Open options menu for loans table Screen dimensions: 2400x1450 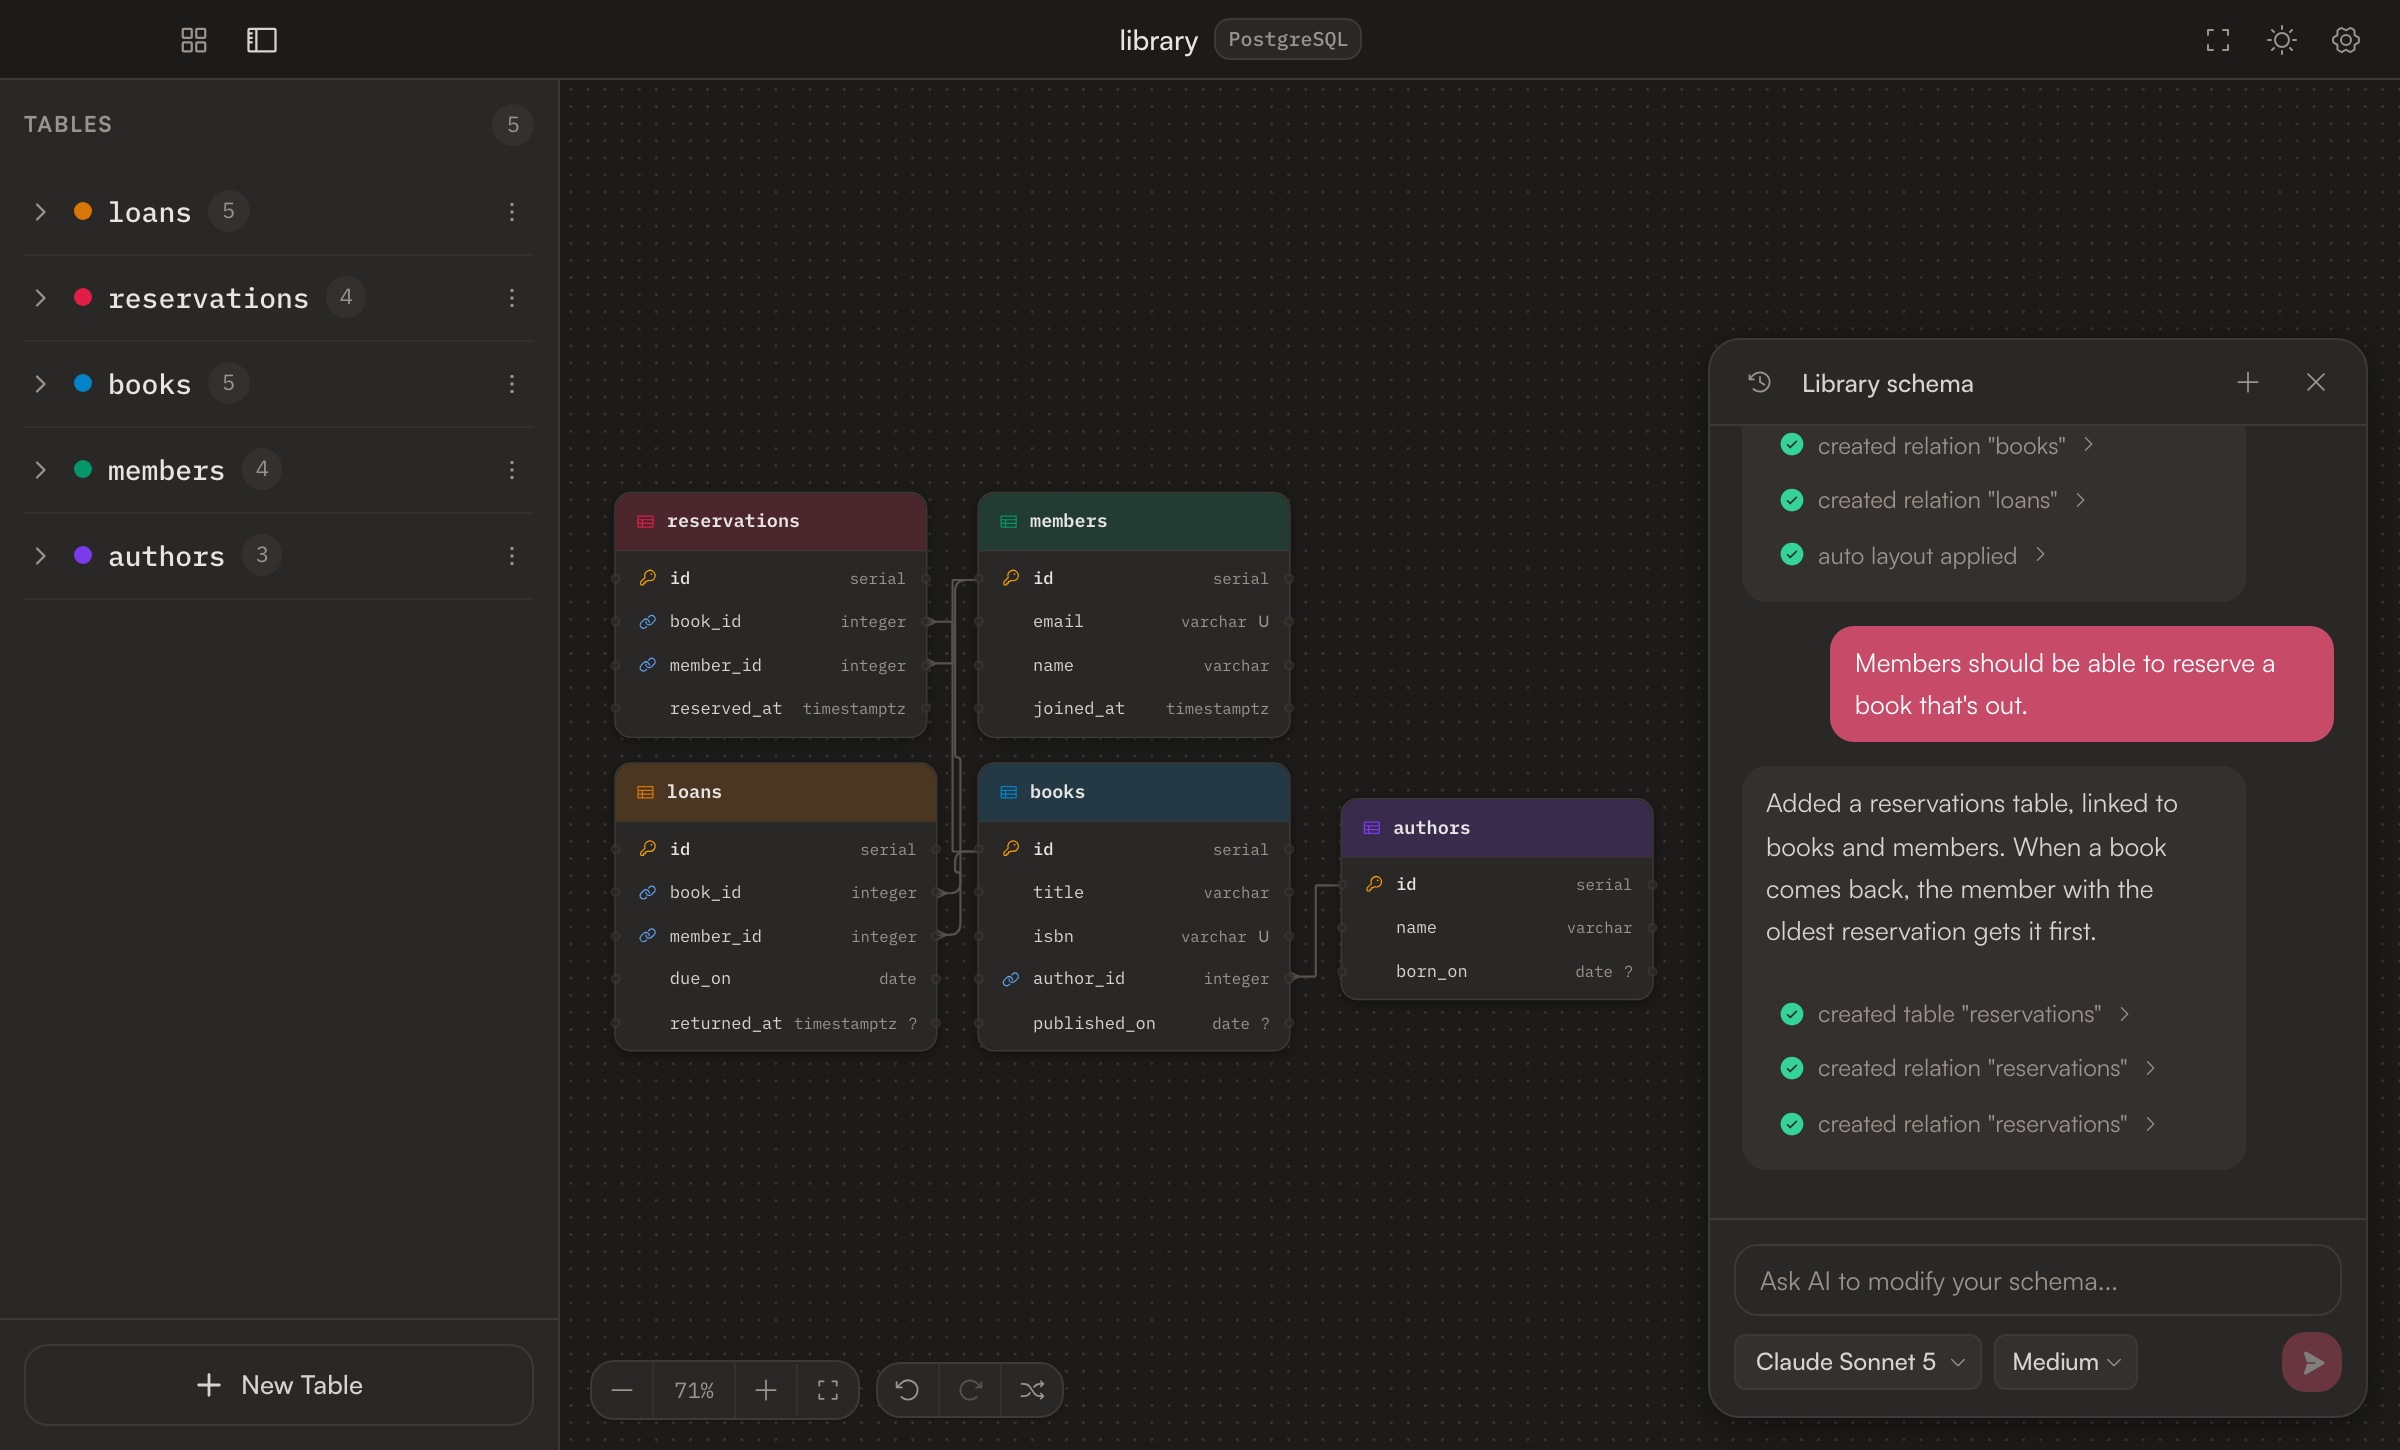pyautogui.click(x=512, y=212)
